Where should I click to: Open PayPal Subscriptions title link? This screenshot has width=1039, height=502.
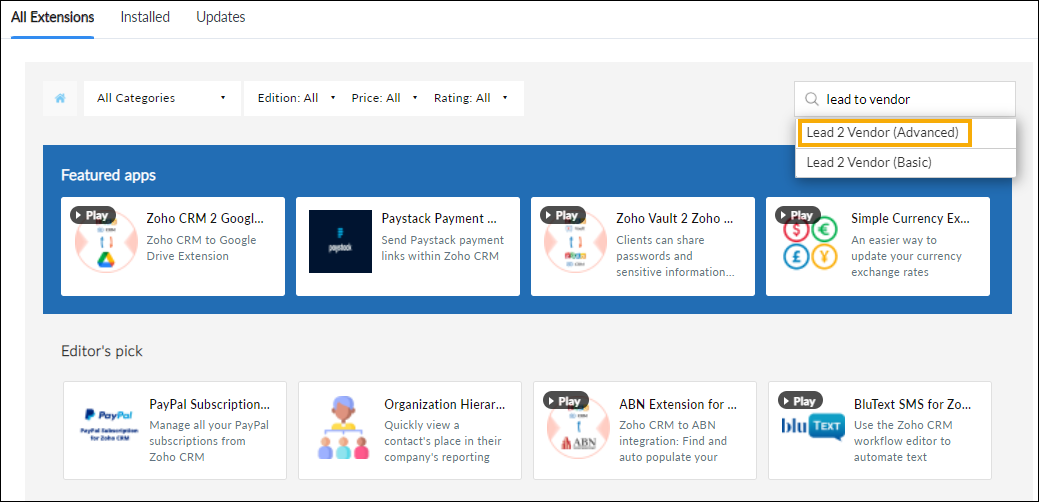209,404
